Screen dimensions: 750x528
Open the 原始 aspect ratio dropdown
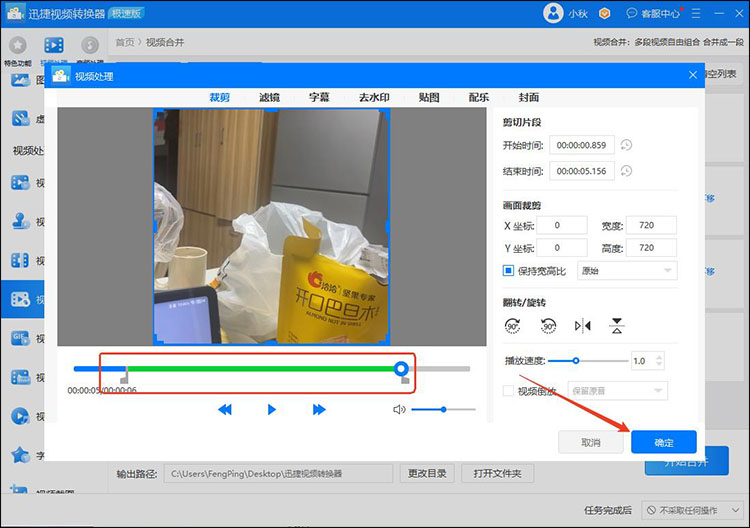(627, 271)
